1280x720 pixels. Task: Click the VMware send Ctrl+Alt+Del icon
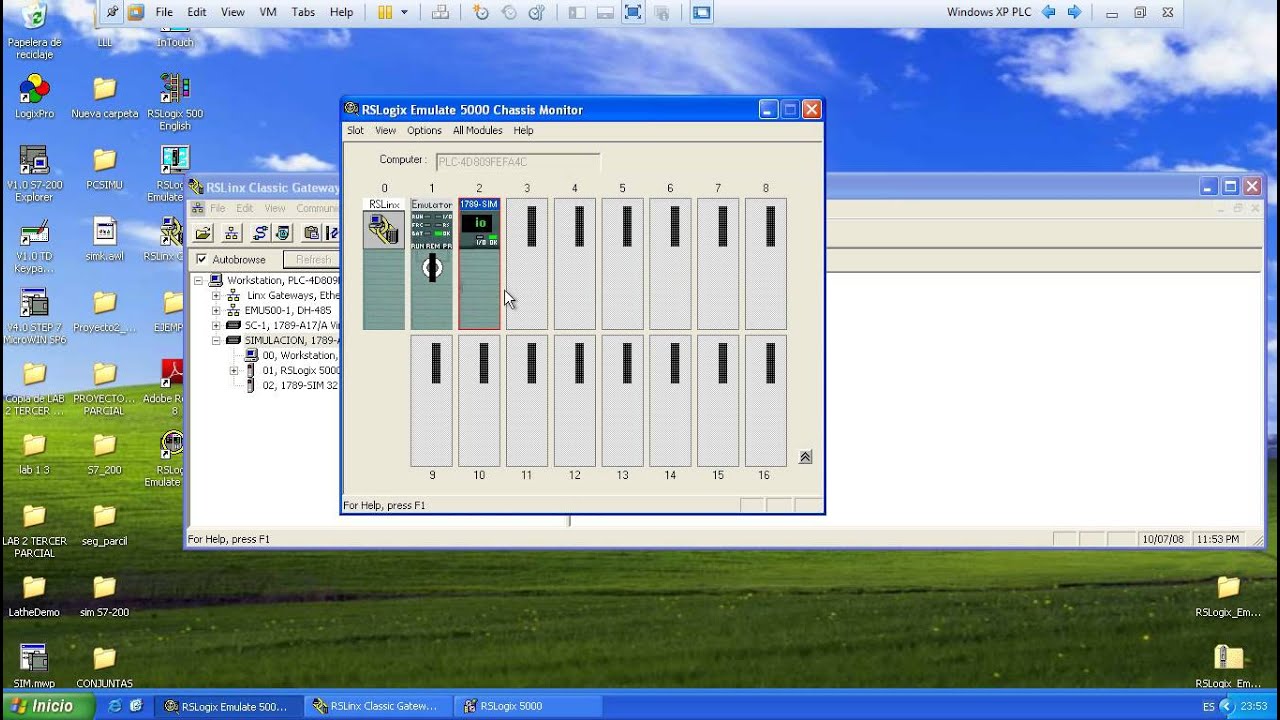440,12
